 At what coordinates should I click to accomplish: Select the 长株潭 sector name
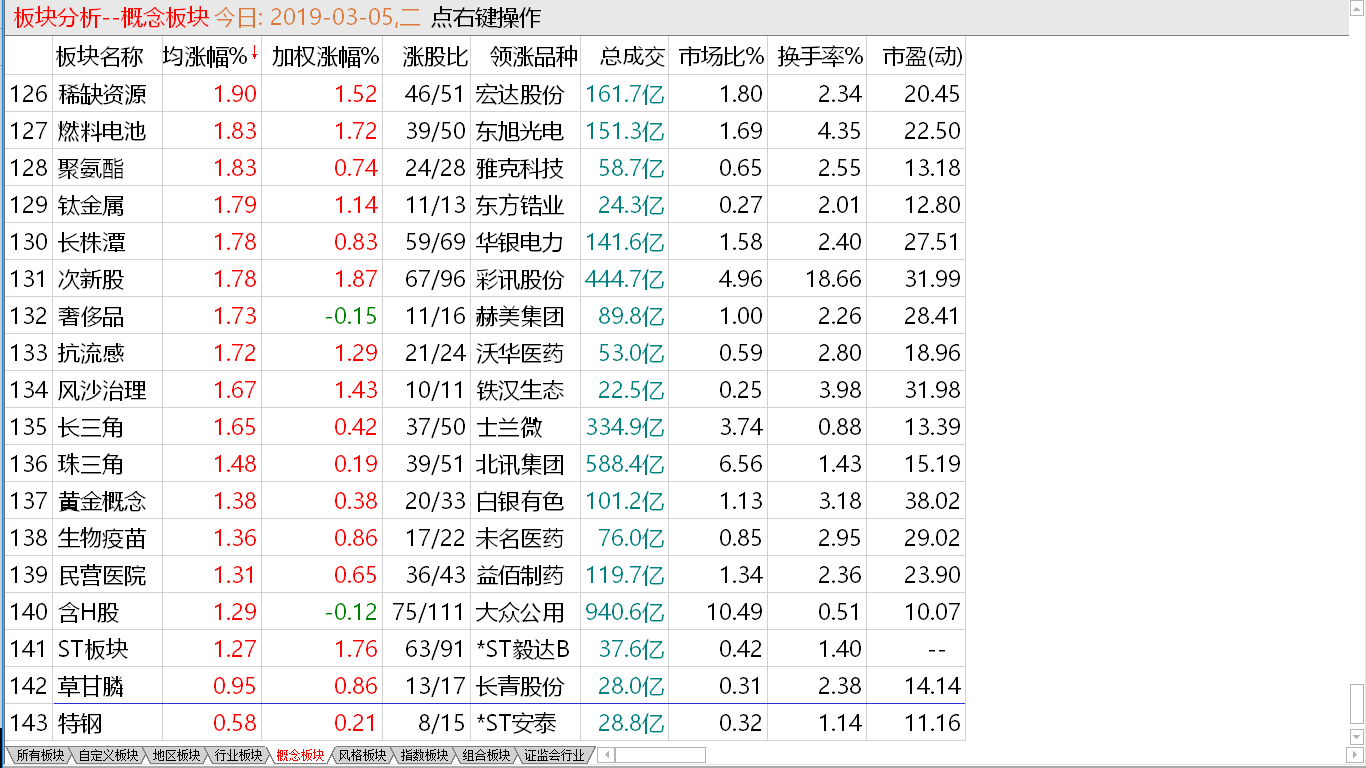(91, 242)
